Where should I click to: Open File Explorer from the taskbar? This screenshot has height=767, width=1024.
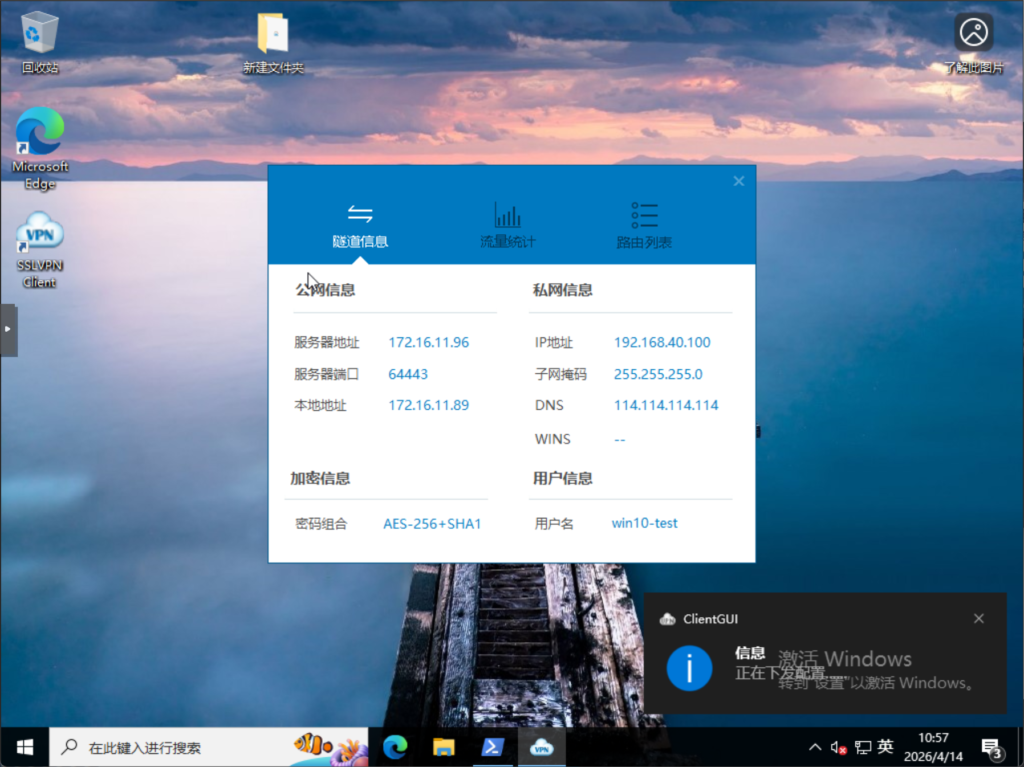coord(444,746)
